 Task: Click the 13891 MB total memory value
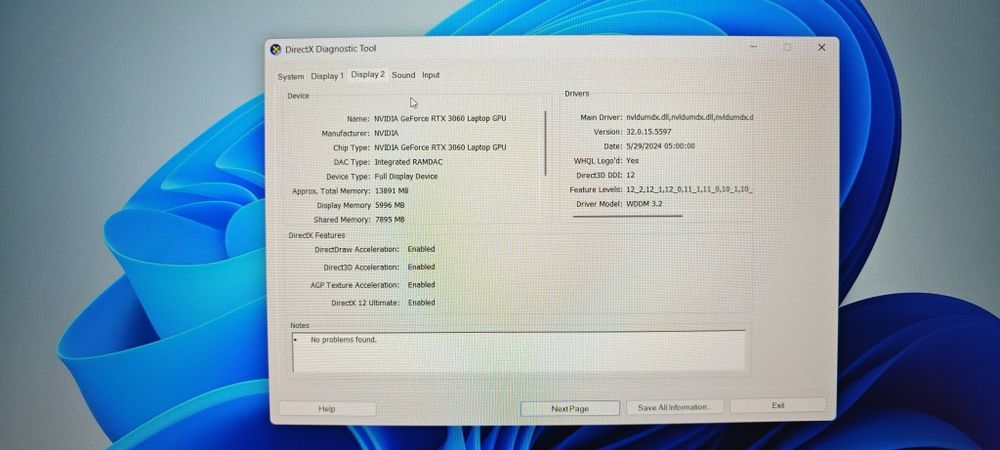(x=392, y=191)
